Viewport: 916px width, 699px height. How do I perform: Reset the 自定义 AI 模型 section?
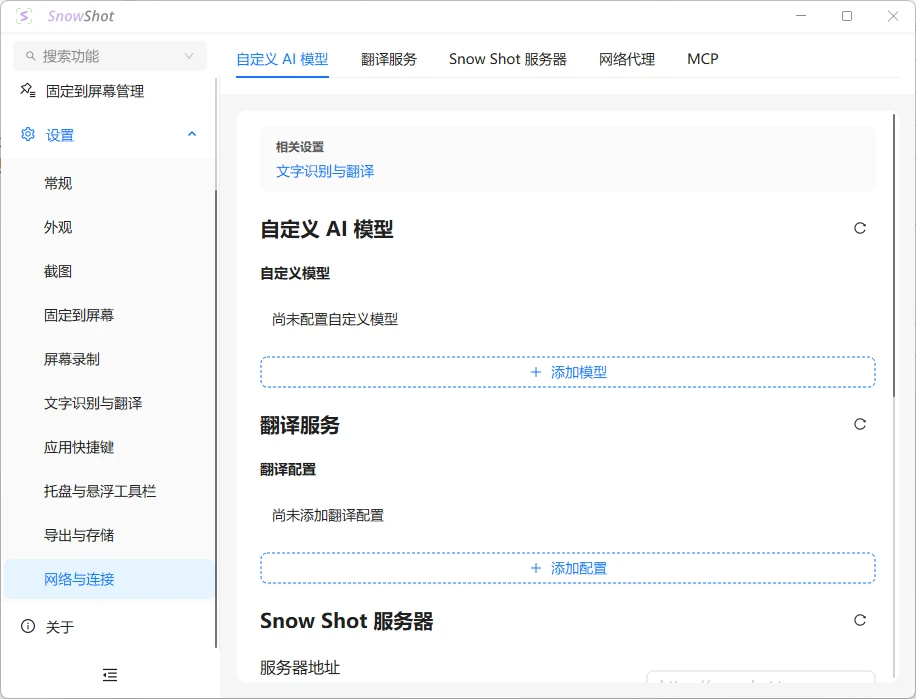(860, 228)
